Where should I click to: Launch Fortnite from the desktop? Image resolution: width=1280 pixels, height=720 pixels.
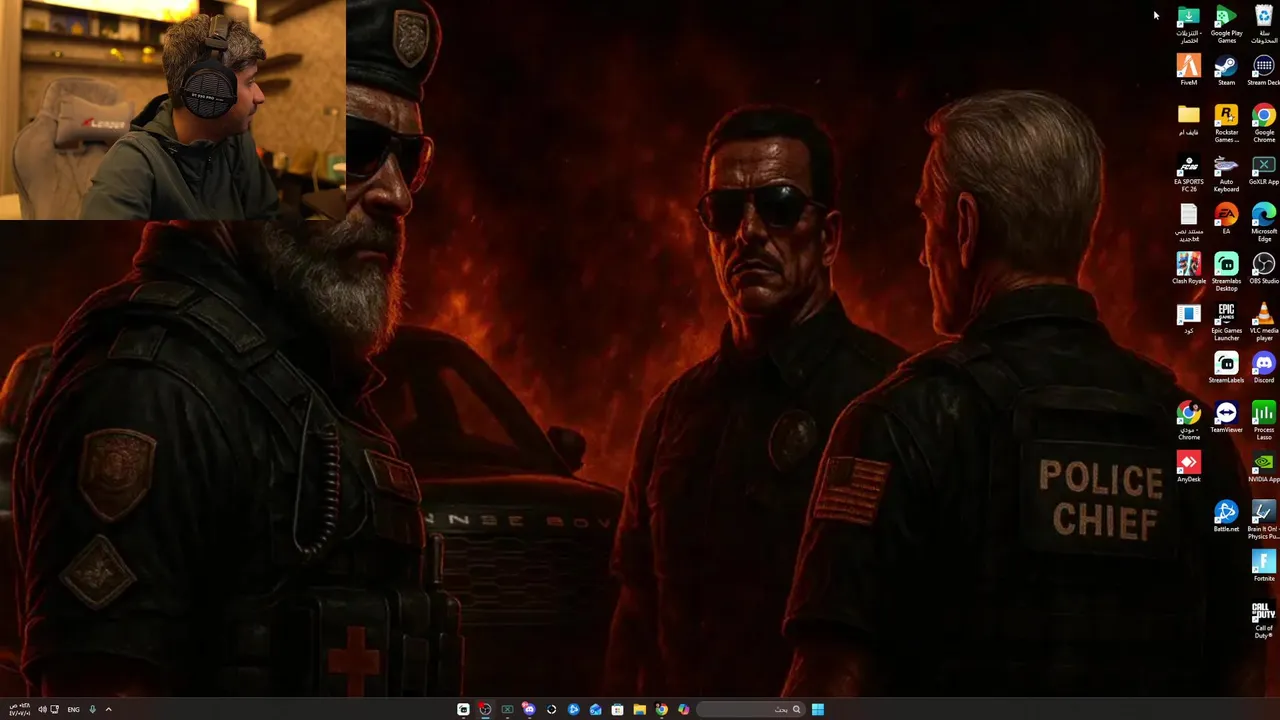[x=1264, y=566]
